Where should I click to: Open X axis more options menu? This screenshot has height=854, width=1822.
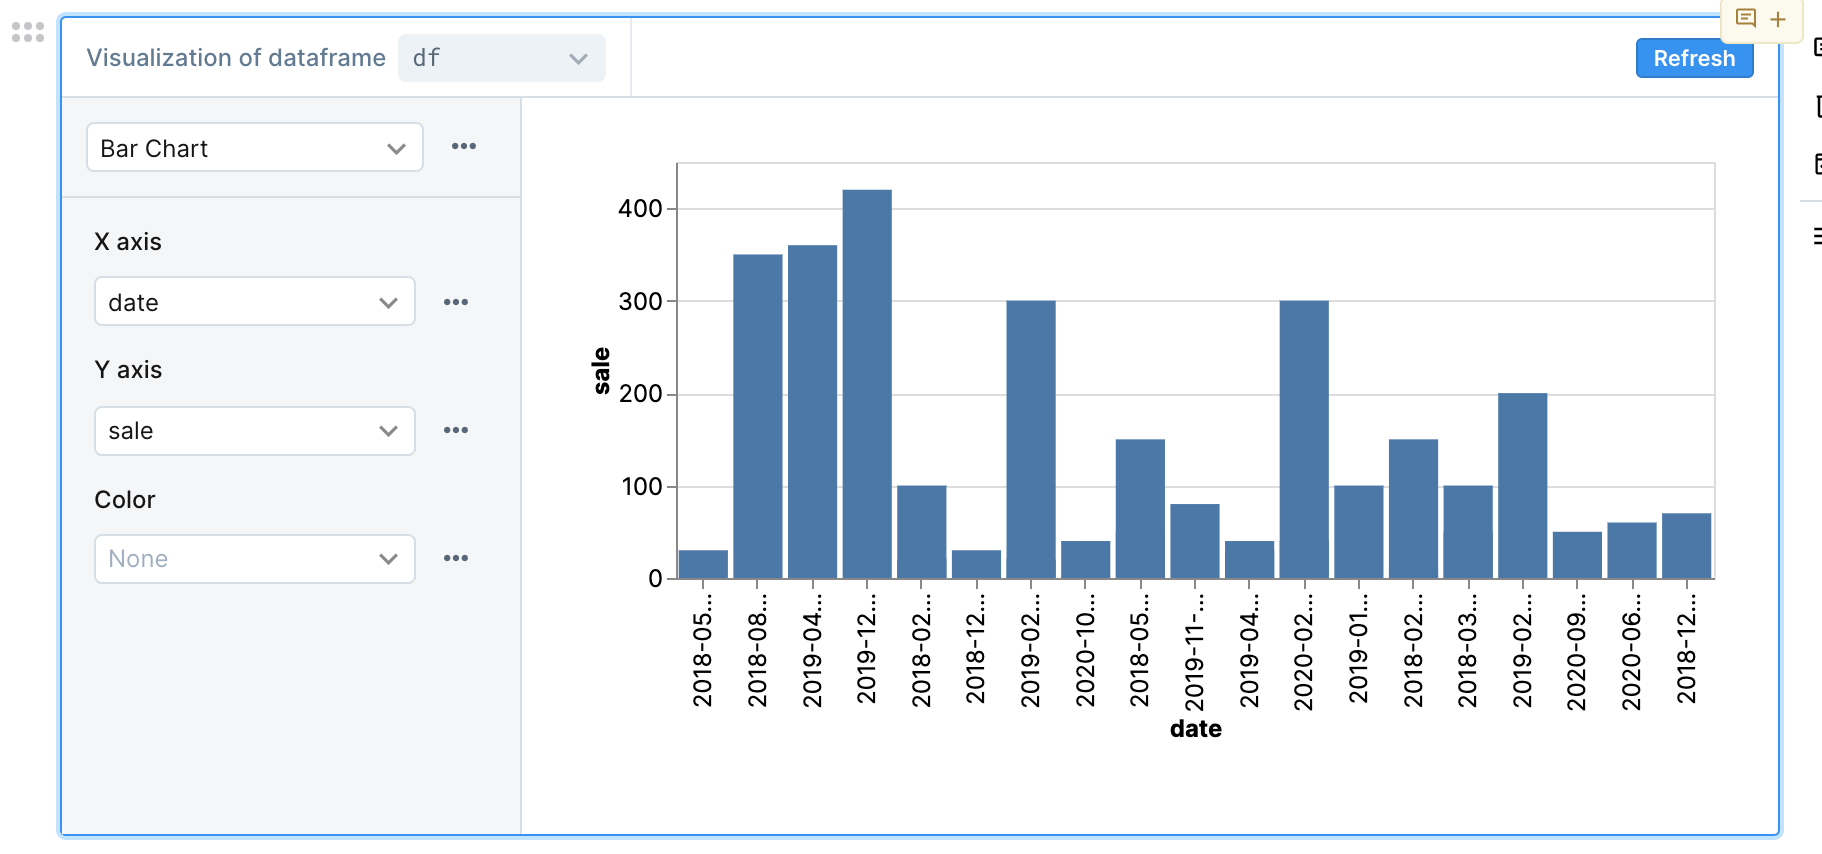(456, 302)
